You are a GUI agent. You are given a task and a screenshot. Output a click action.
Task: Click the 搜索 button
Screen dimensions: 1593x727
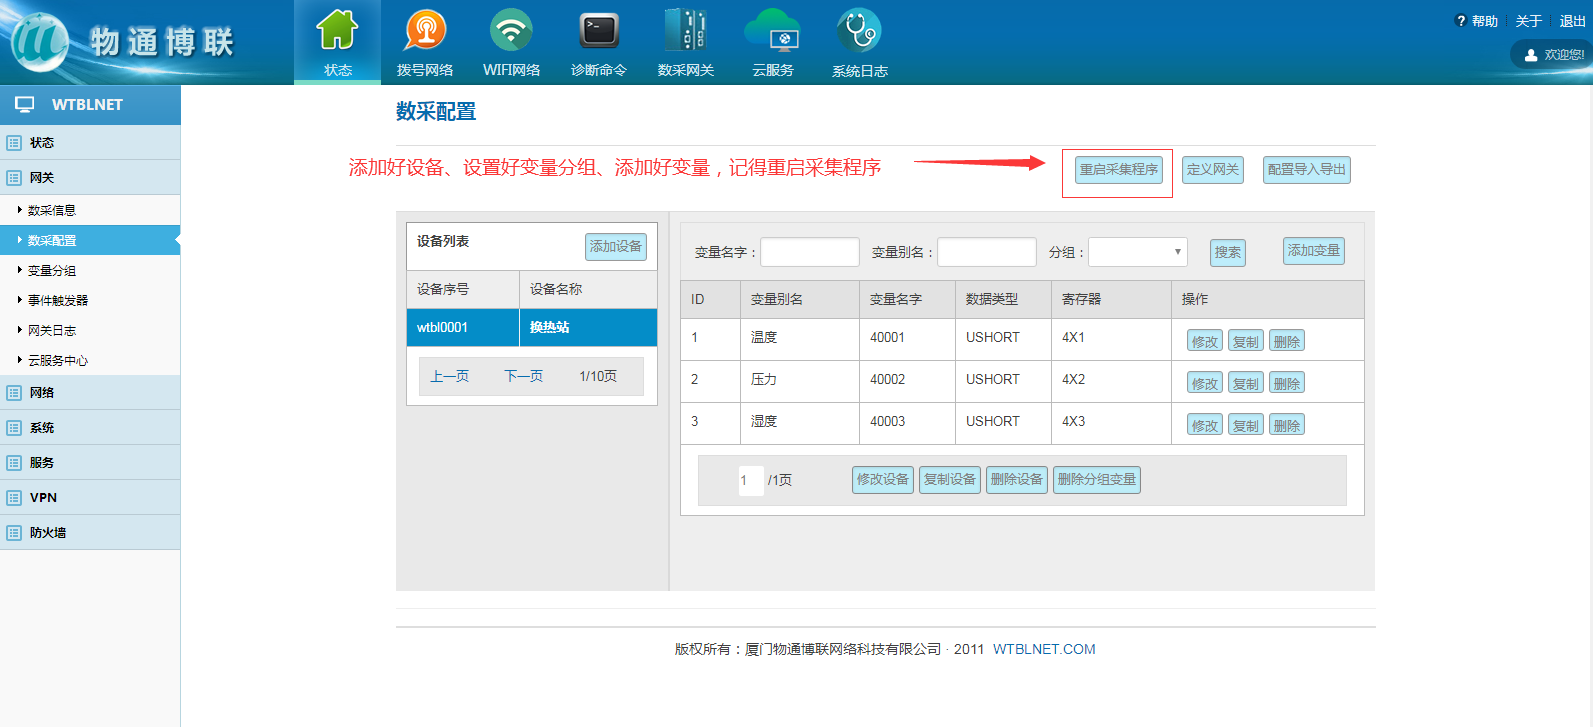tap(1227, 252)
